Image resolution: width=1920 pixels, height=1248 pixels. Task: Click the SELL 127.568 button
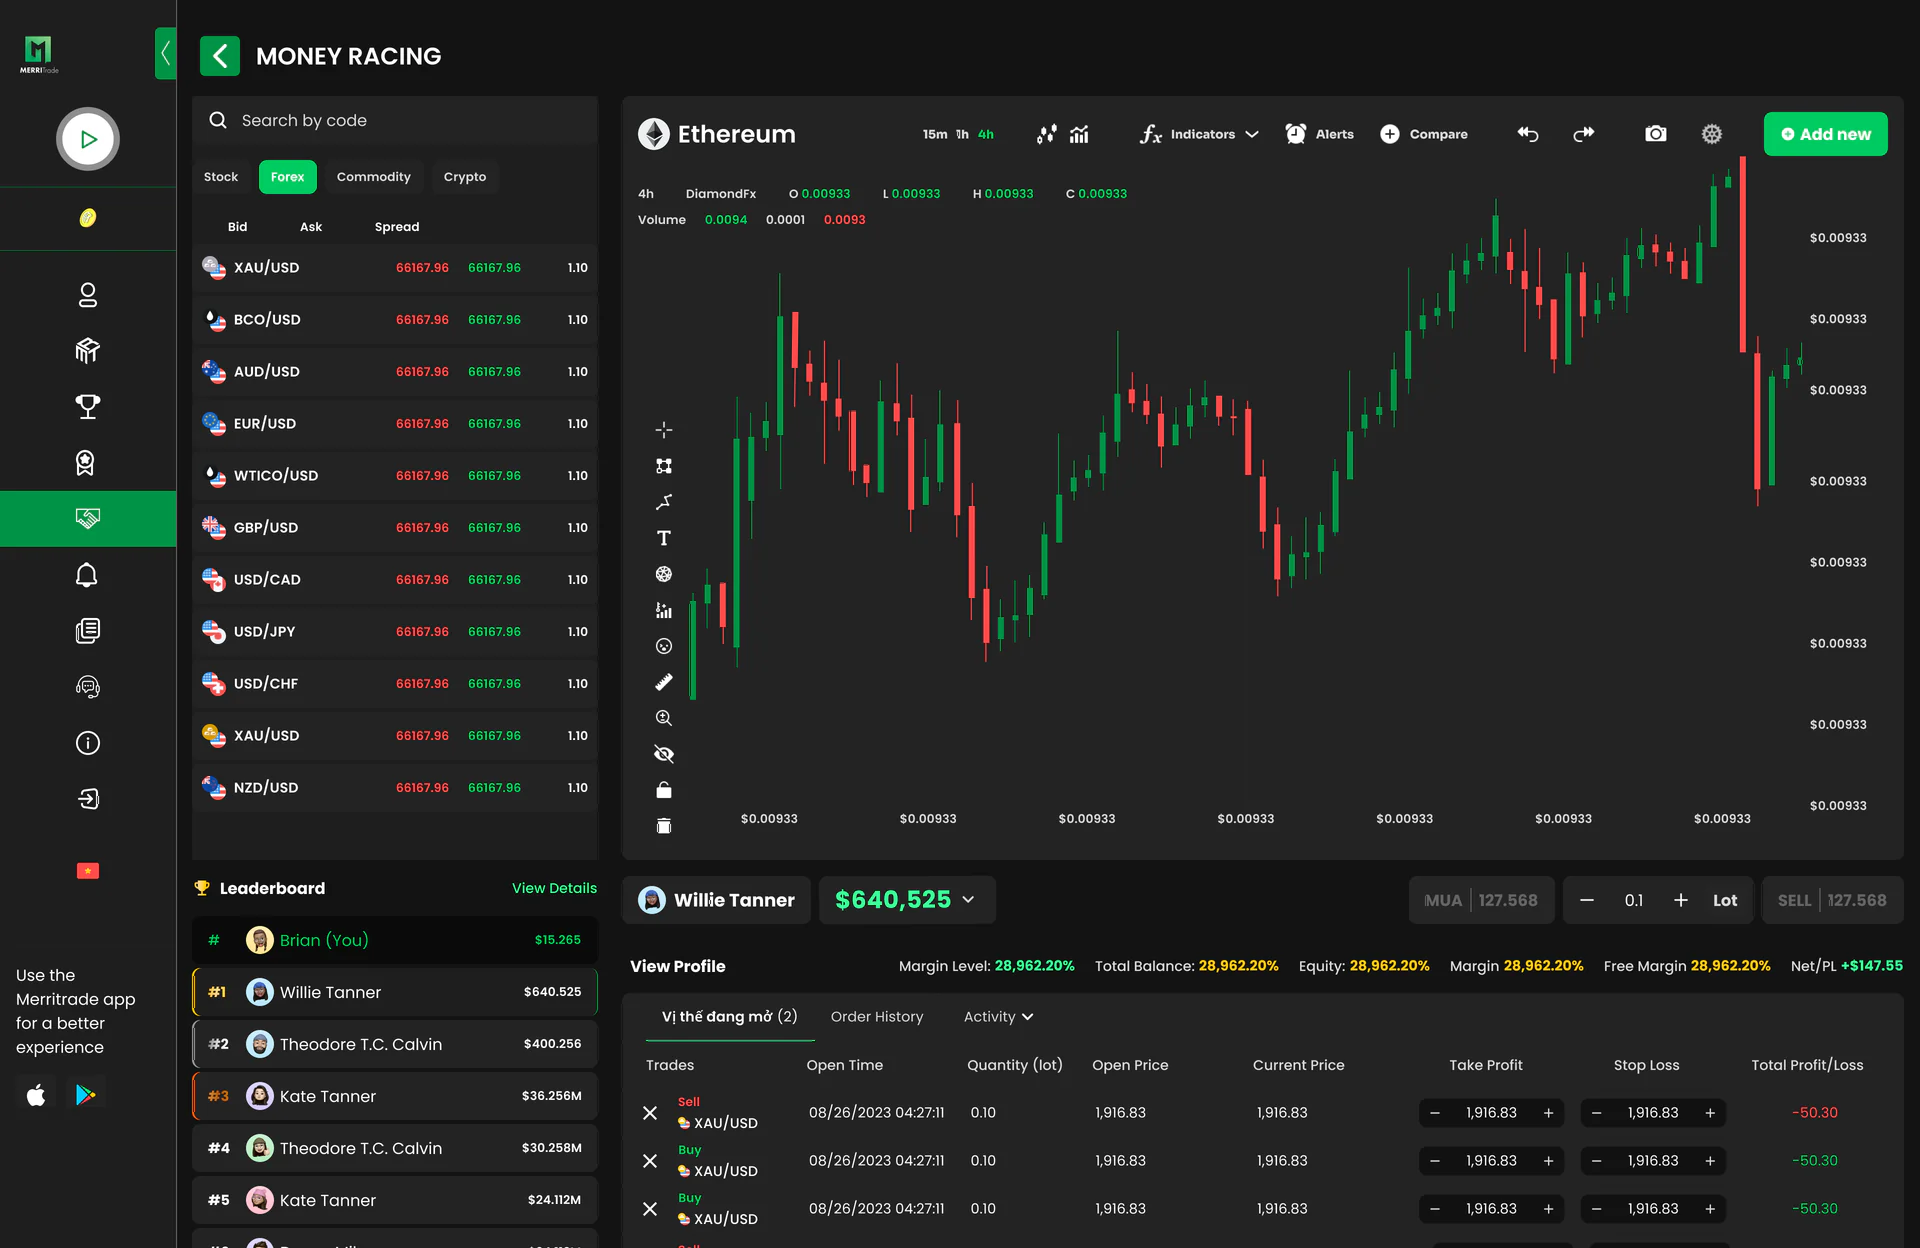pos(1833,900)
